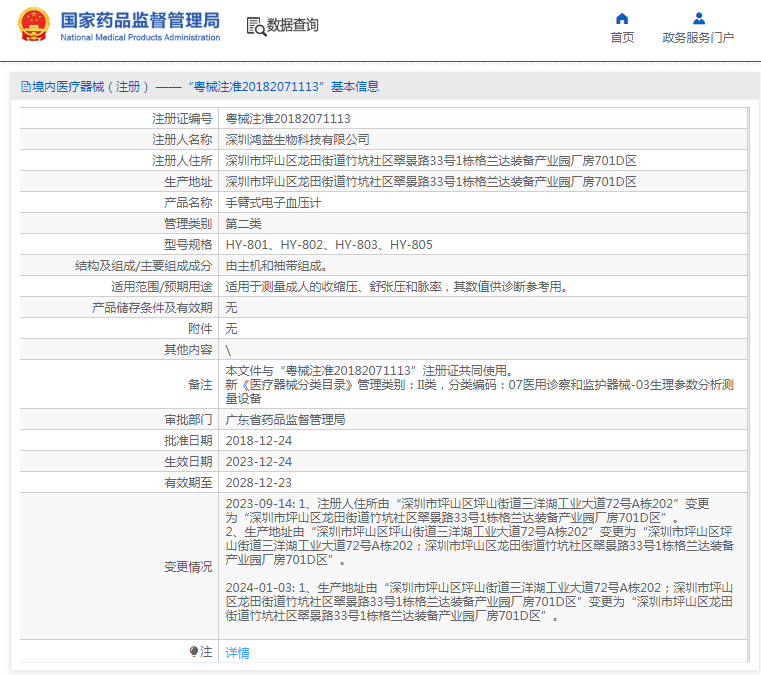The height and width of the screenshot is (675, 761).
Task: Click the 首页 home icon
Action: pos(622,19)
